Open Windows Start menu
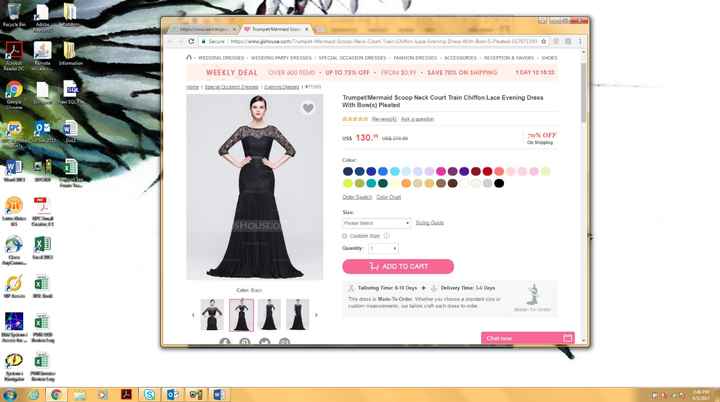 pyautogui.click(x=9, y=395)
